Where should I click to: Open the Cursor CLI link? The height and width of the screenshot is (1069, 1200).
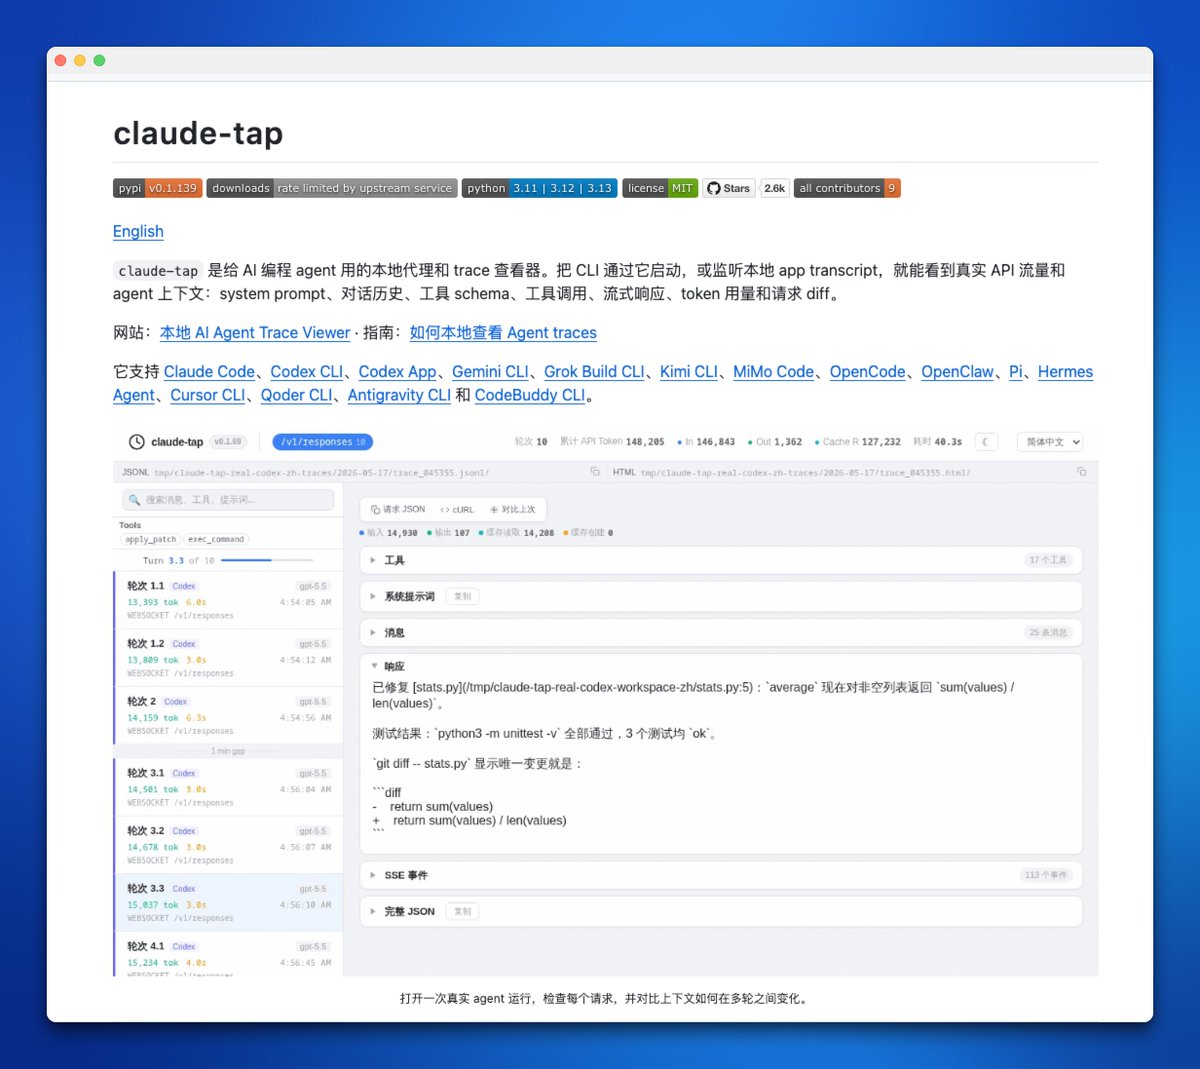coord(208,395)
